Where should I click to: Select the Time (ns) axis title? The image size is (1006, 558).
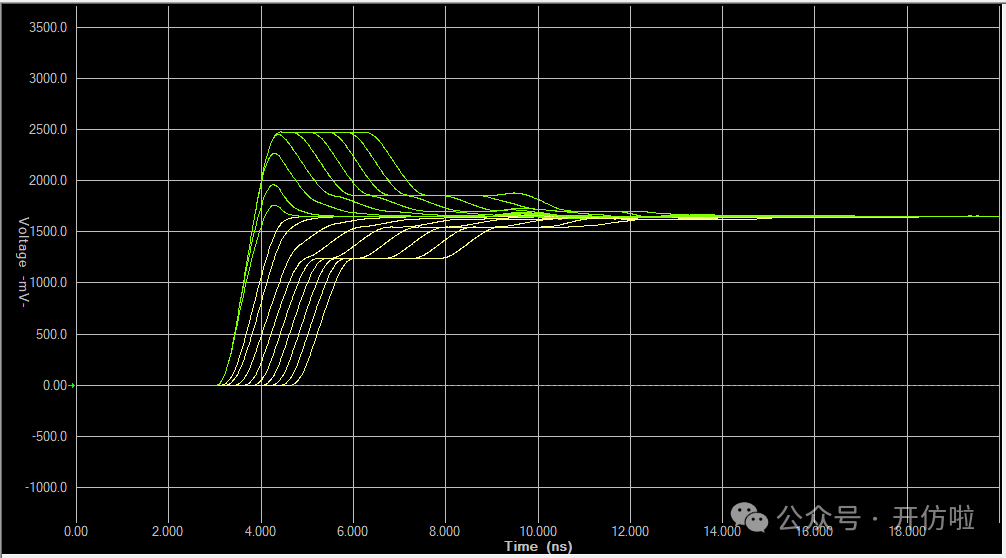pyautogui.click(x=538, y=546)
